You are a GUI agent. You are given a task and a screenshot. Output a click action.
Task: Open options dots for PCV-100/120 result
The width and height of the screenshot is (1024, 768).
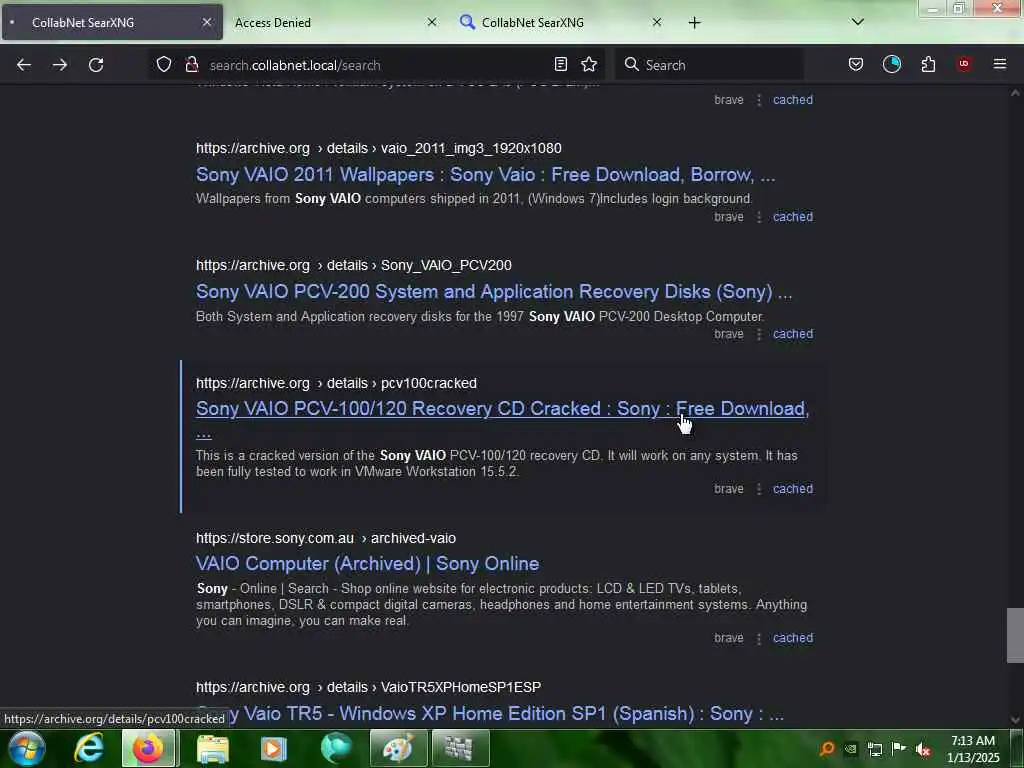click(759, 488)
